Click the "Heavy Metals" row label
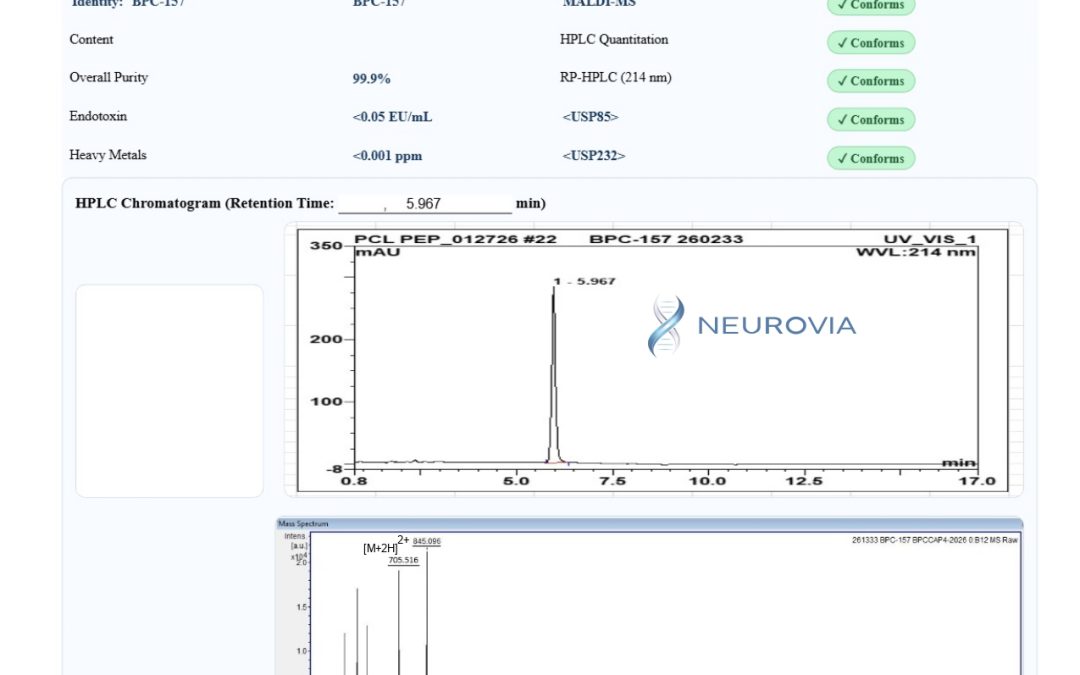 point(107,155)
